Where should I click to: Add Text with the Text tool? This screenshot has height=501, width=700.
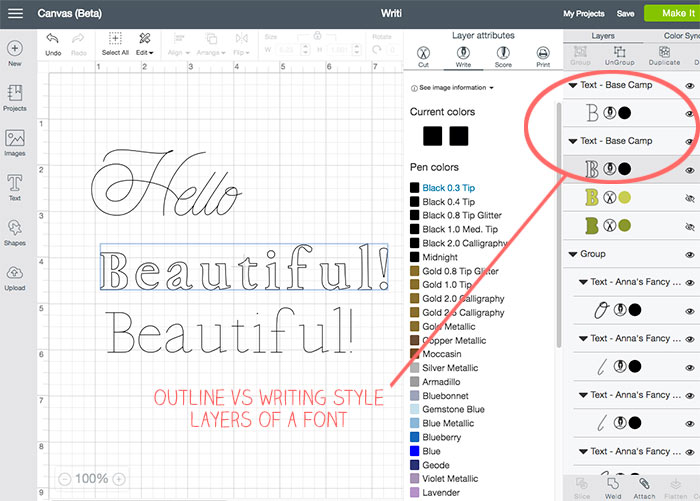pyautogui.click(x=15, y=187)
